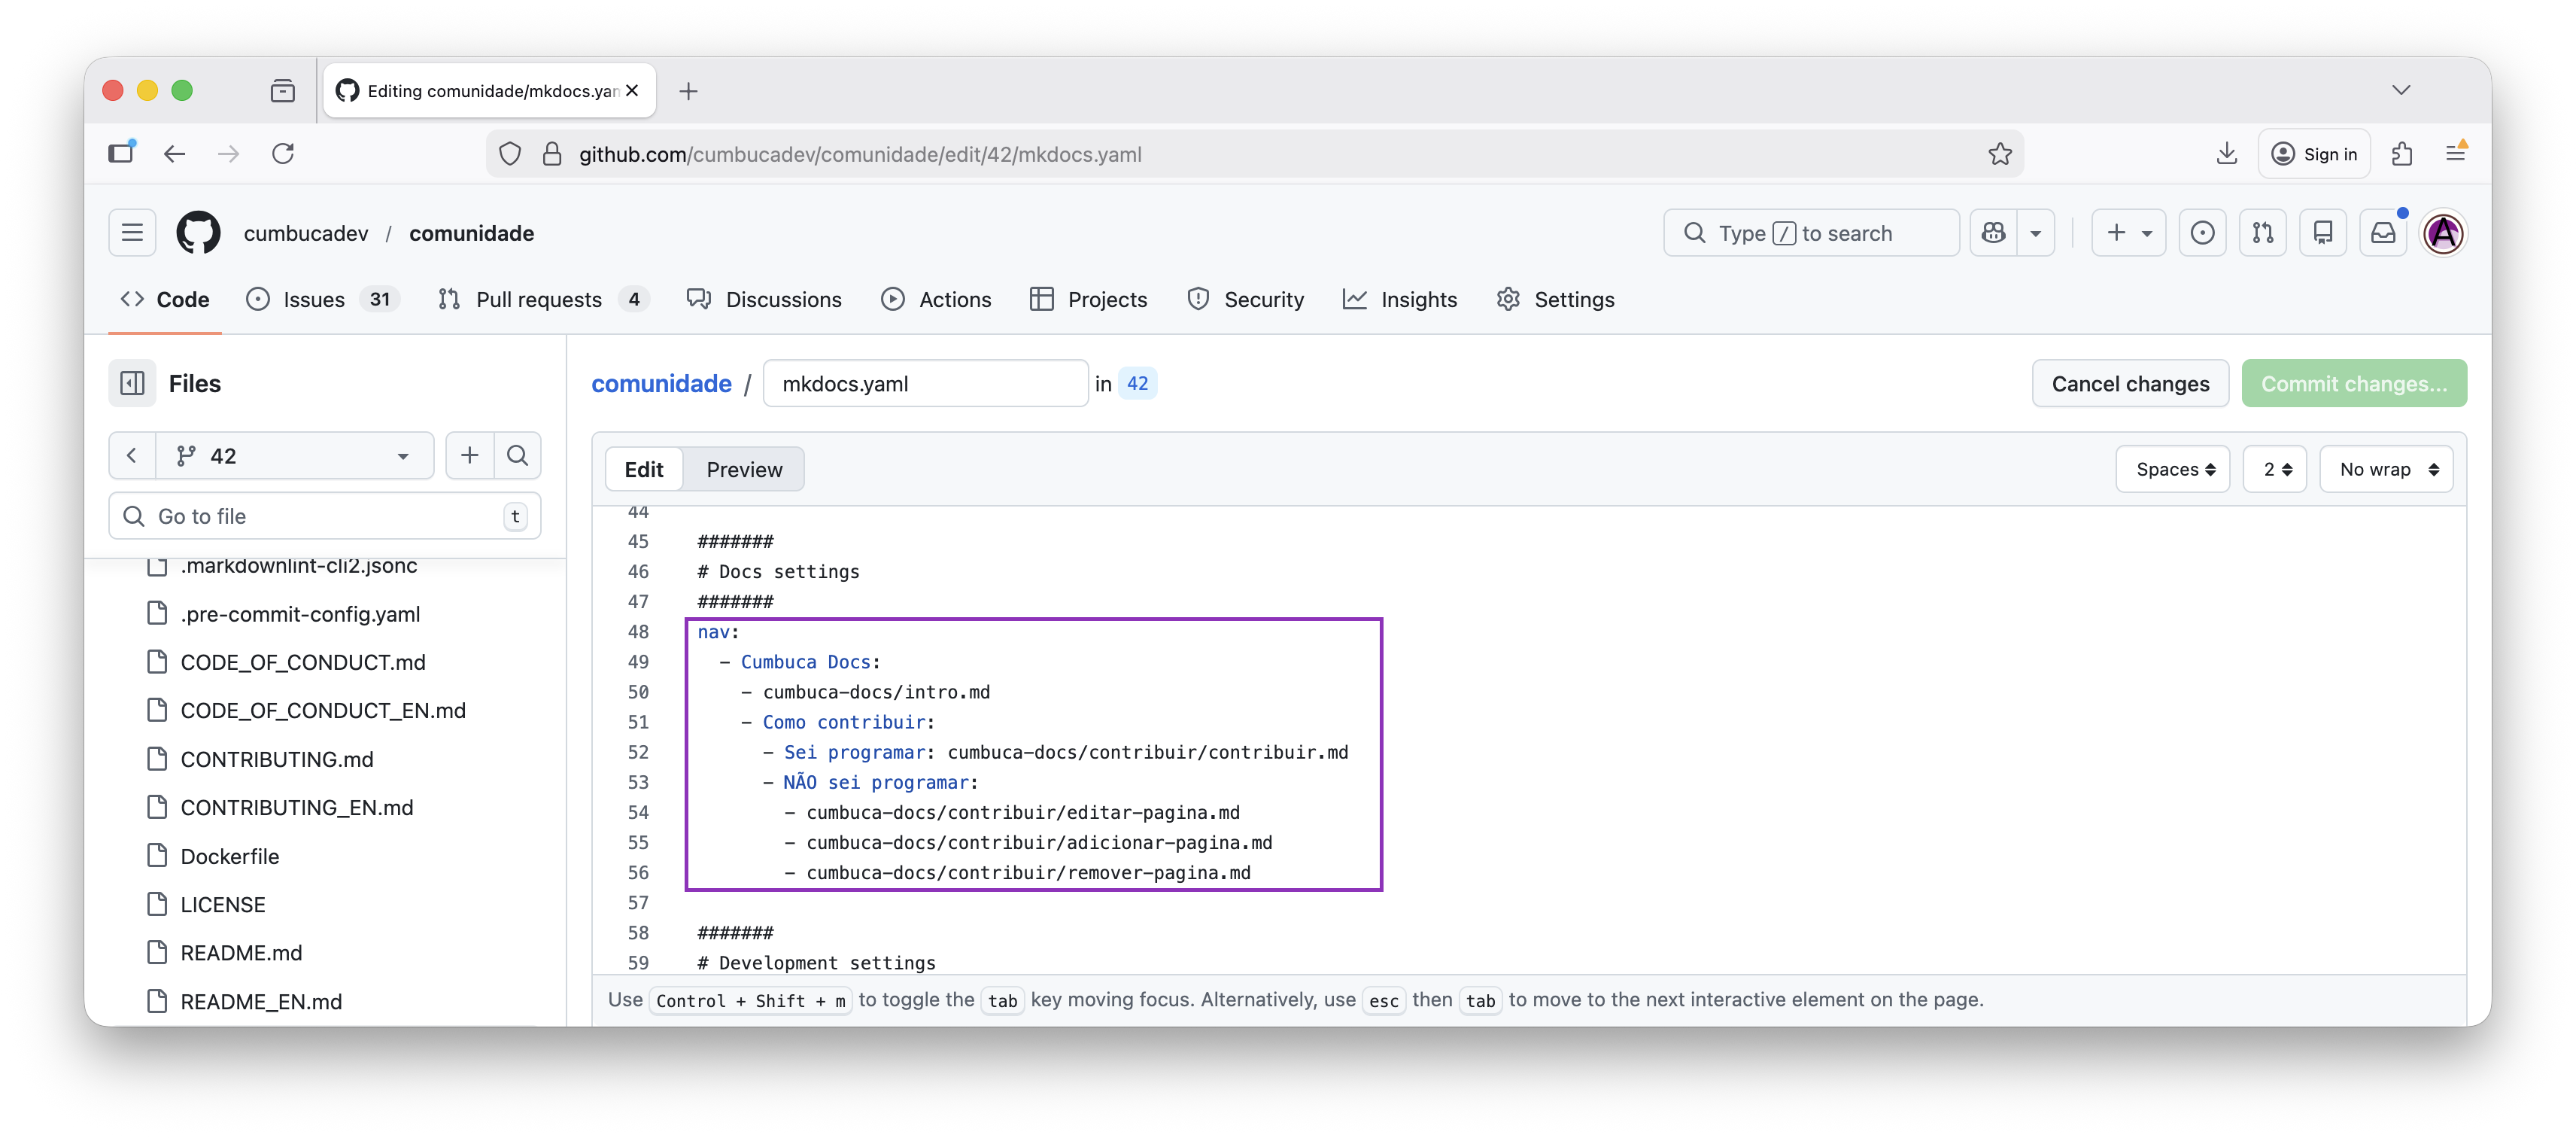Viewport: 2576px width, 1138px height.
Task: Open .pre-commit-config.yaml in file tree
Action: coord(299,614)
